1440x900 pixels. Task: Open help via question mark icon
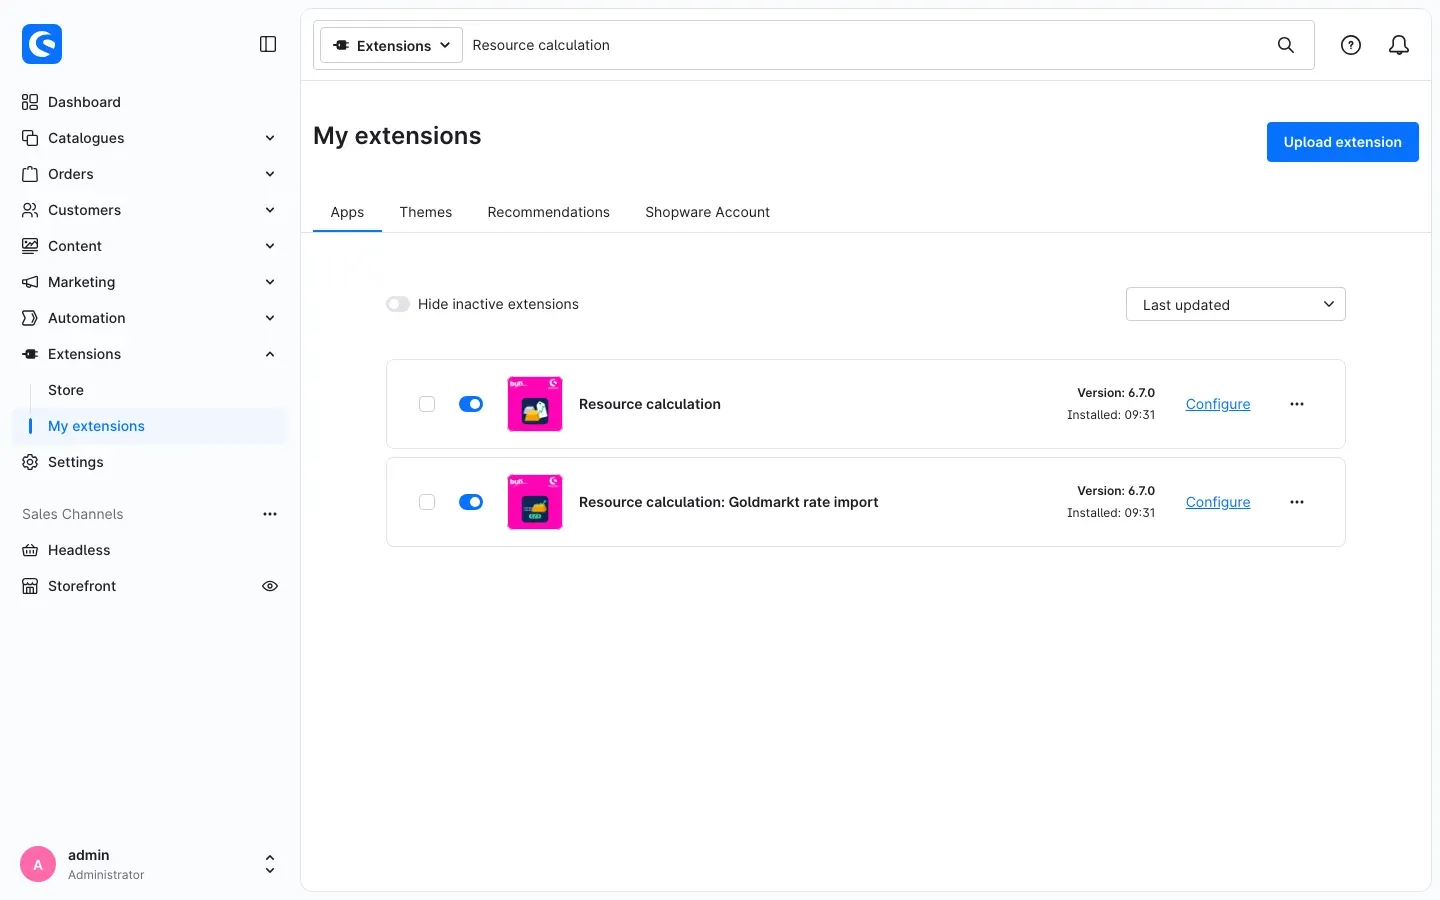[1351, 45]
